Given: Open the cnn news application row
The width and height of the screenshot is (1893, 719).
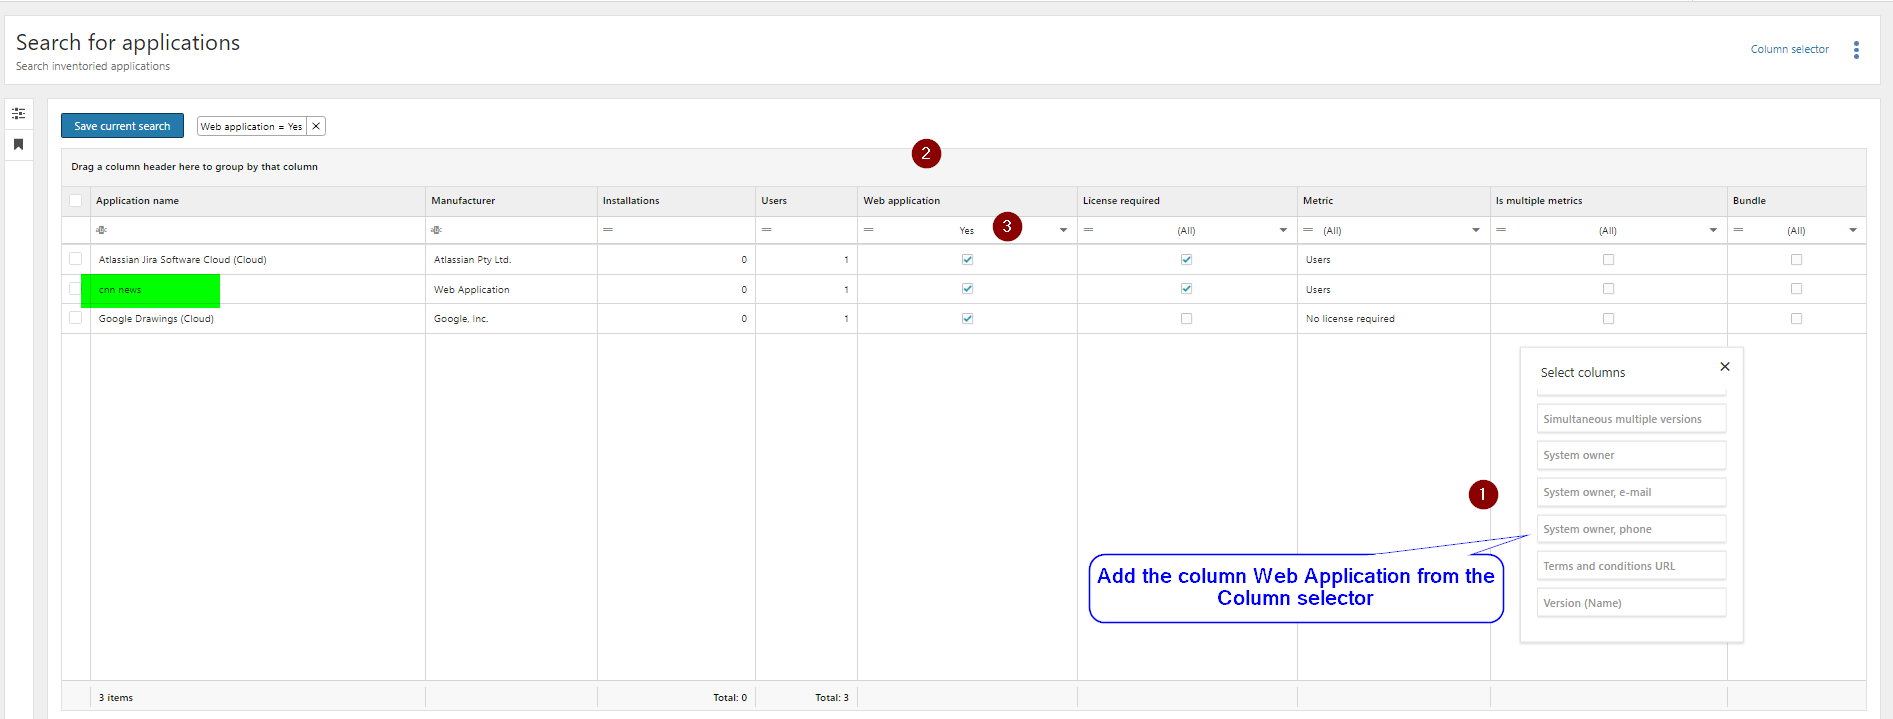Looking at the screenshot, I should 120,290.
